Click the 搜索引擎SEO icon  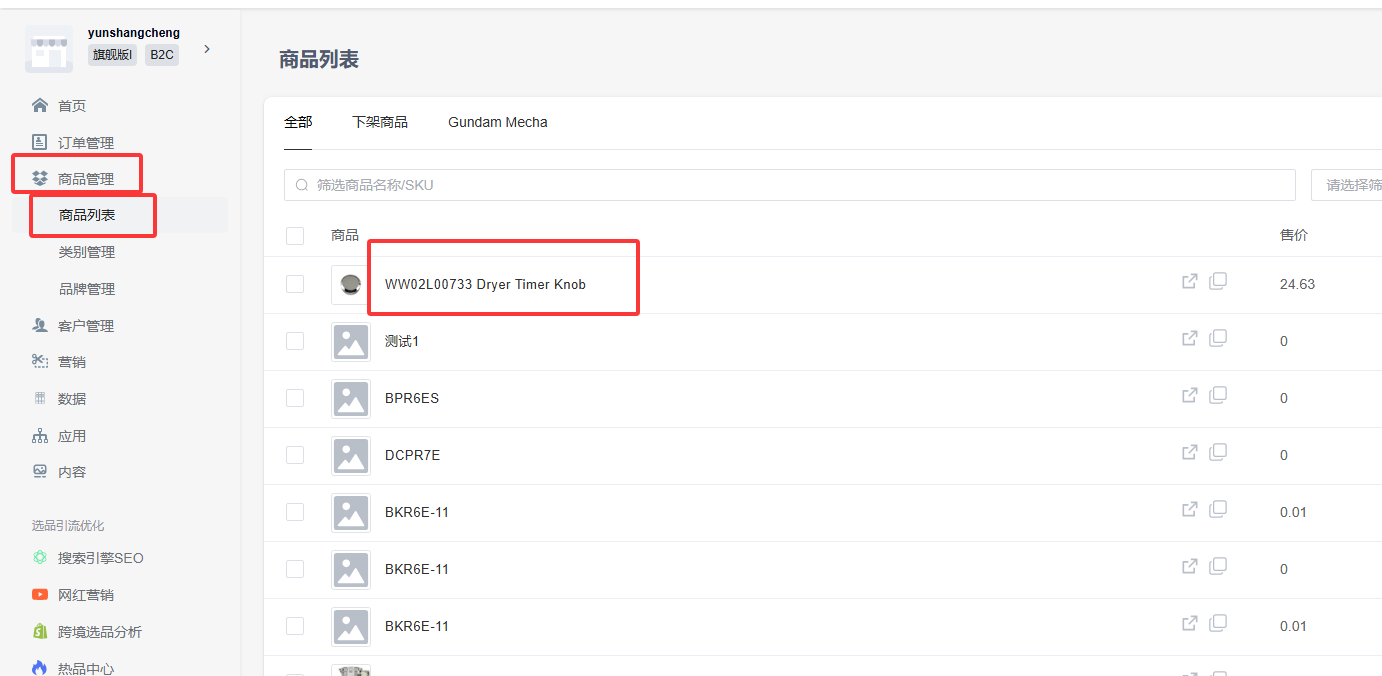(x=40, y=558)
